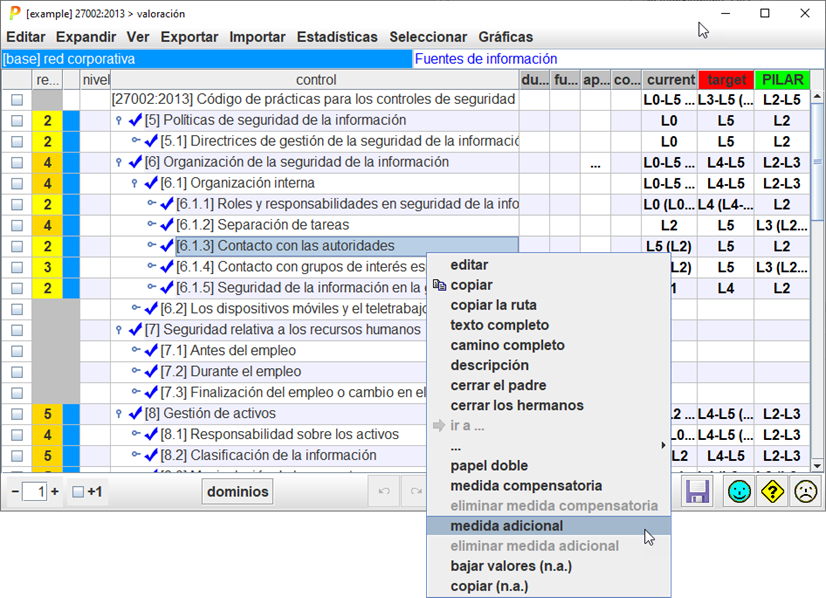Enable the +1 checkbox
The height and width of the screenshot is (598, 826).
click(77, 492)
